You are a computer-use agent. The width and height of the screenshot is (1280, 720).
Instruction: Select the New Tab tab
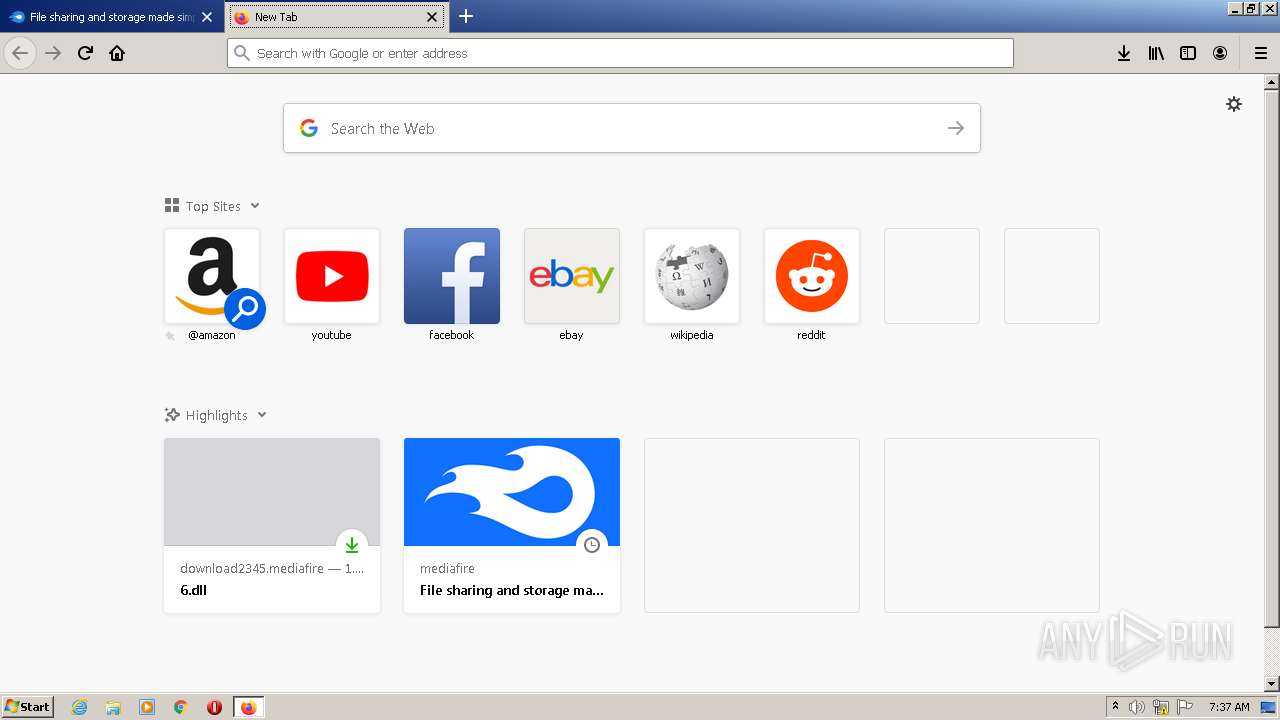point(337,17)
